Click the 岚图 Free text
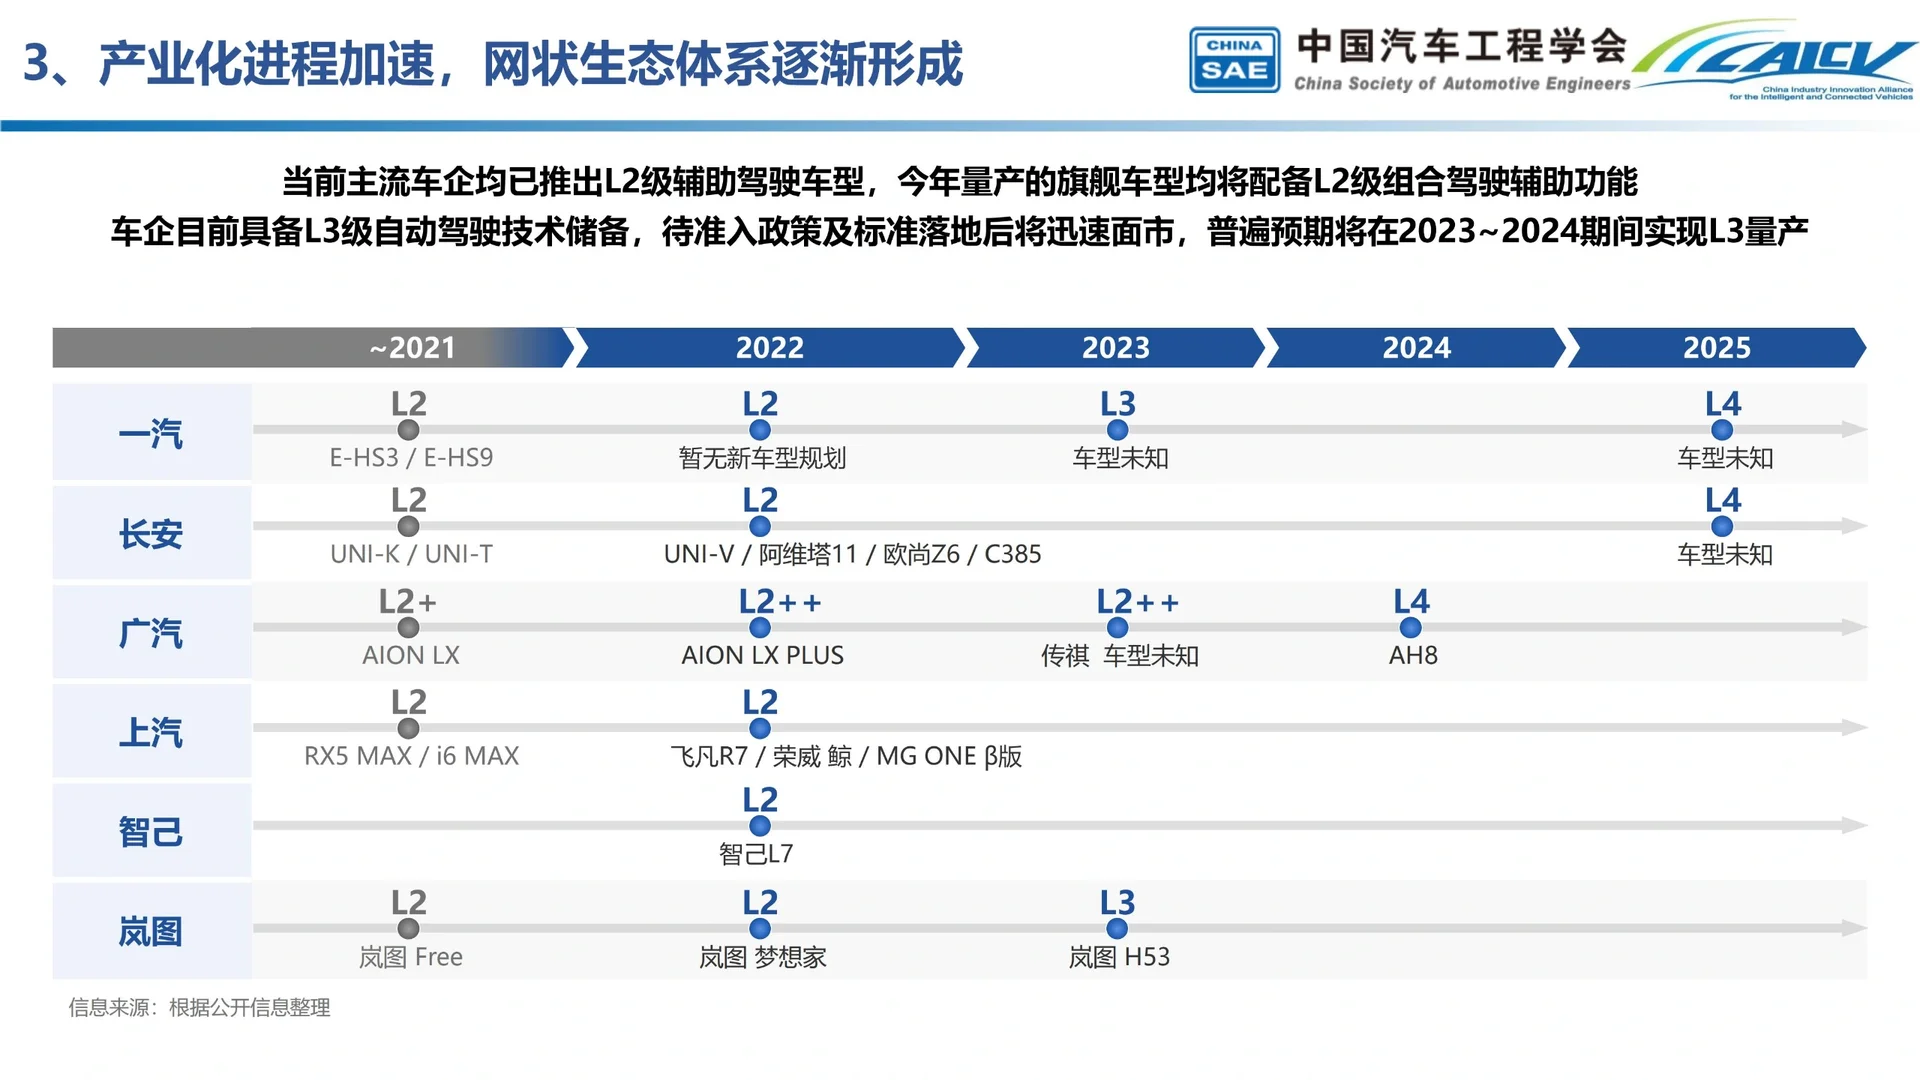The width and height of the screenshot is (1920, 1080). [411, 957]
